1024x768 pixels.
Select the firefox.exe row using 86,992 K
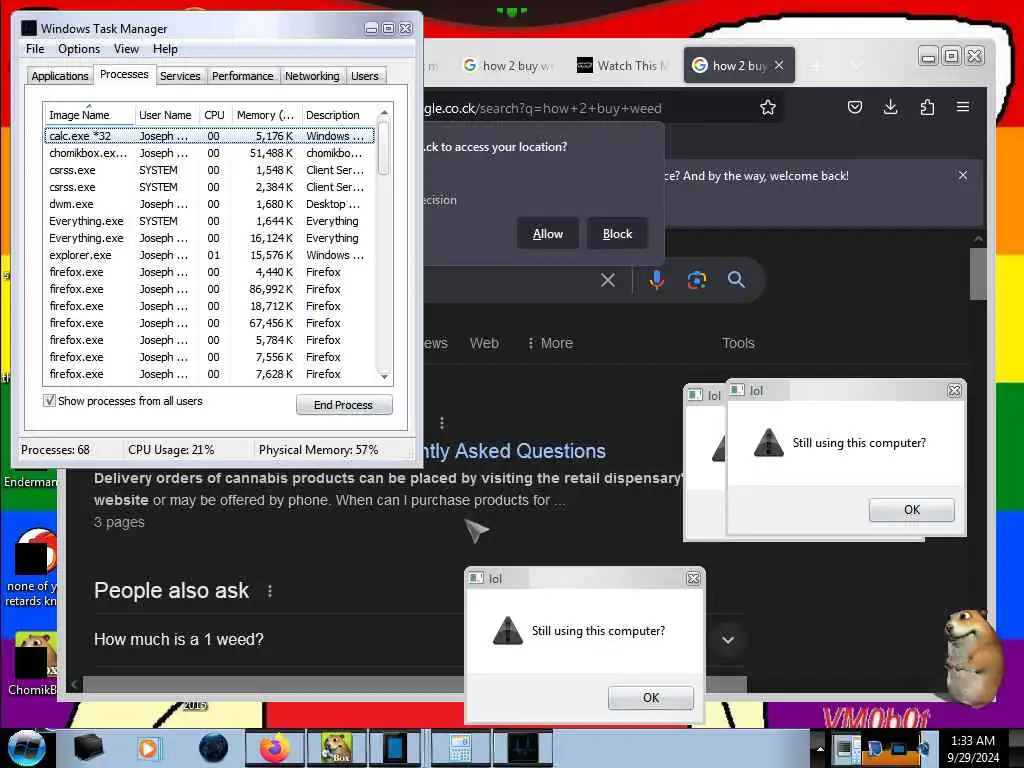[209, 289]
